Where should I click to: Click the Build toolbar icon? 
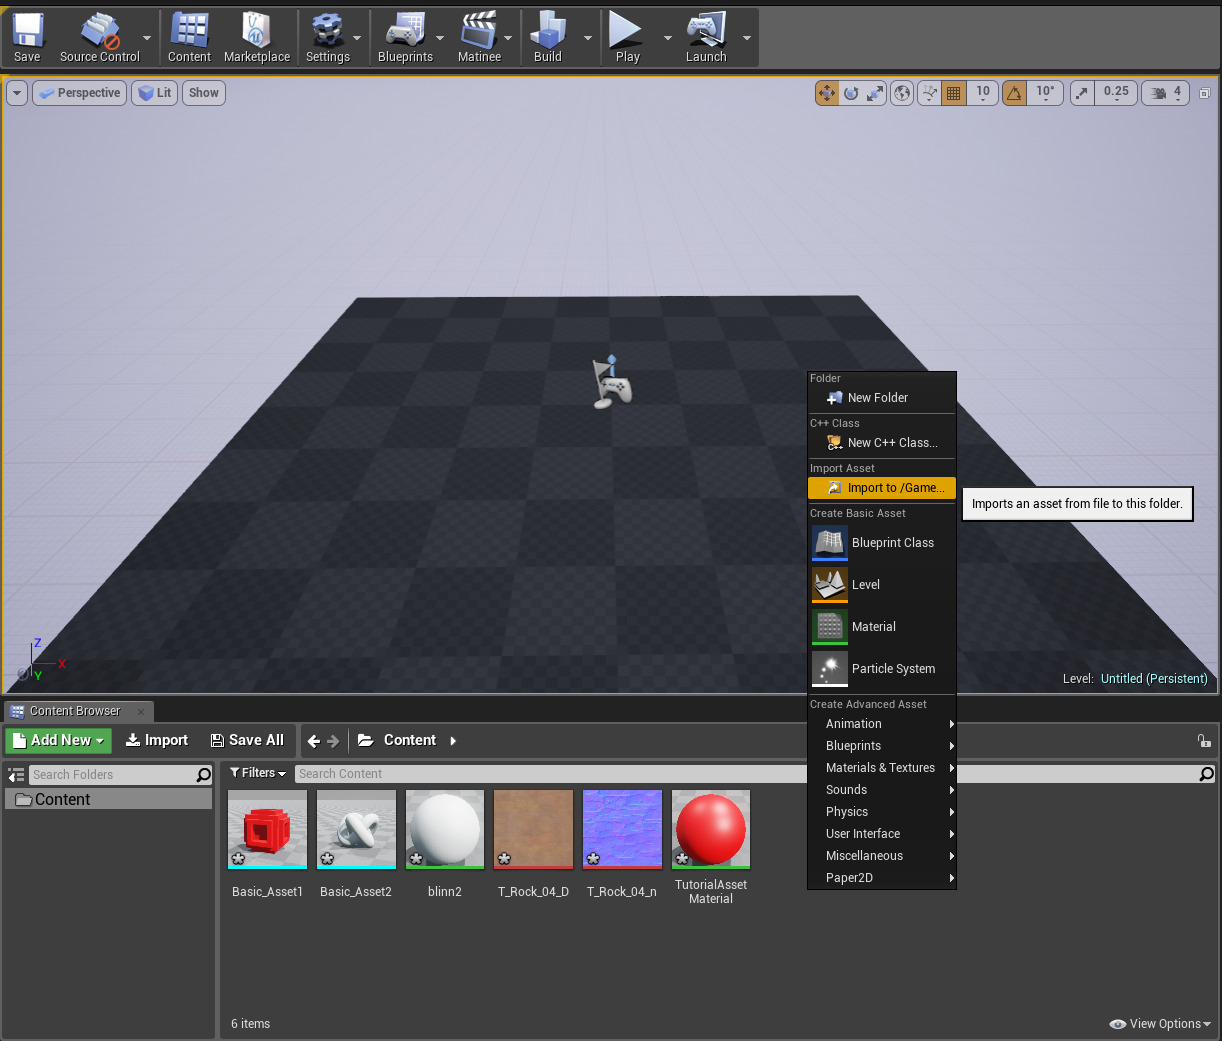[x=547, y=38]
